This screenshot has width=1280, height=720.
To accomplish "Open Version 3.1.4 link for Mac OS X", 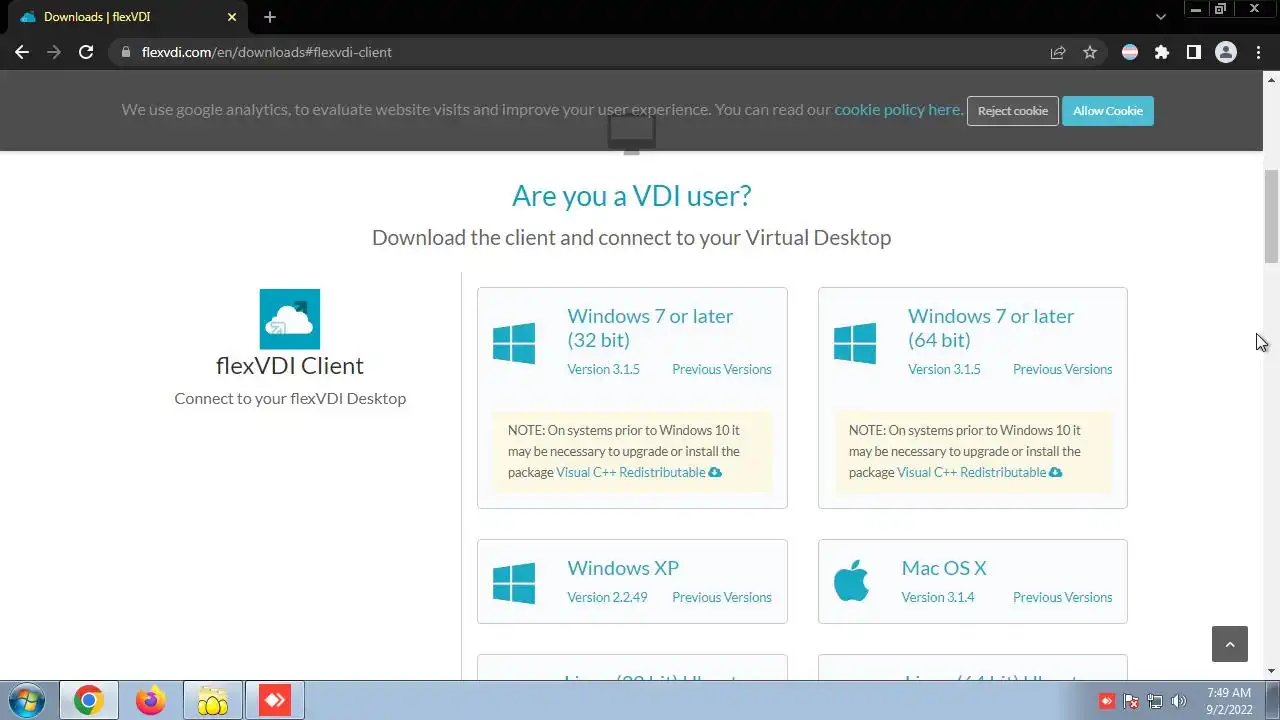I will click(x=938, y=597).
